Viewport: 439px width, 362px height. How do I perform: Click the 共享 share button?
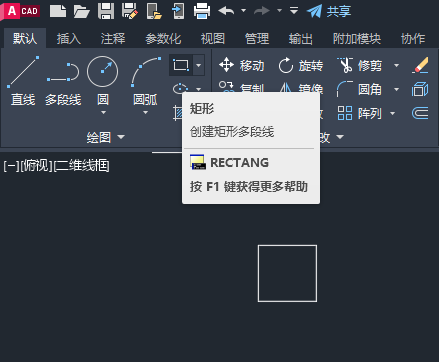pyautogui.click(x=329, y=11)
